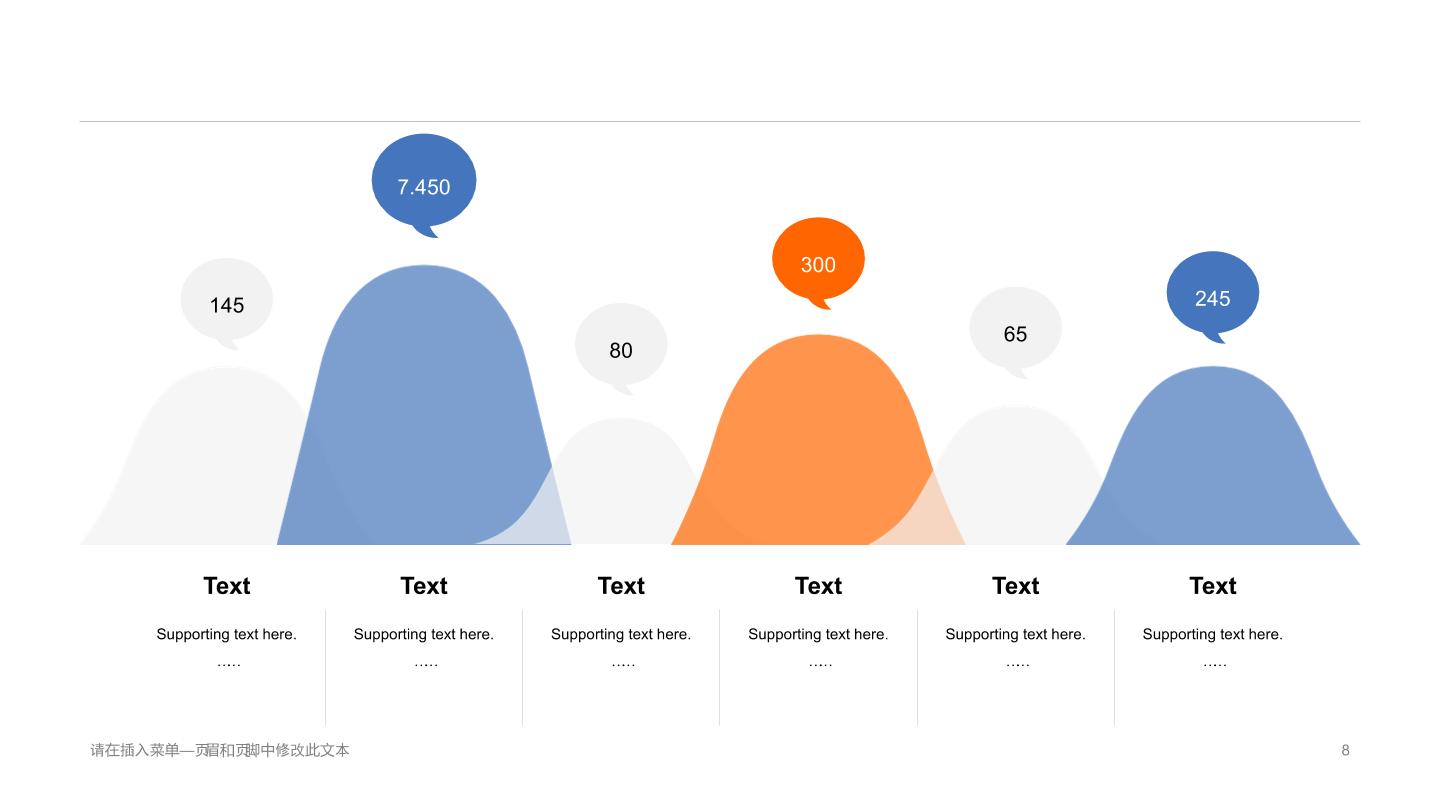Select the blue 7.450 speech bubble

(x=424, y=185)
